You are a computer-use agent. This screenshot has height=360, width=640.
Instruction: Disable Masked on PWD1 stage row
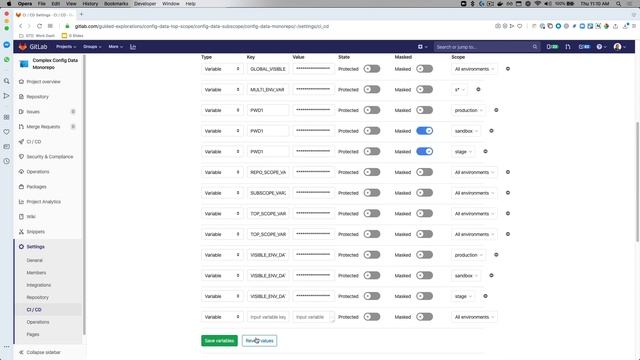click(x=424, y=151)
